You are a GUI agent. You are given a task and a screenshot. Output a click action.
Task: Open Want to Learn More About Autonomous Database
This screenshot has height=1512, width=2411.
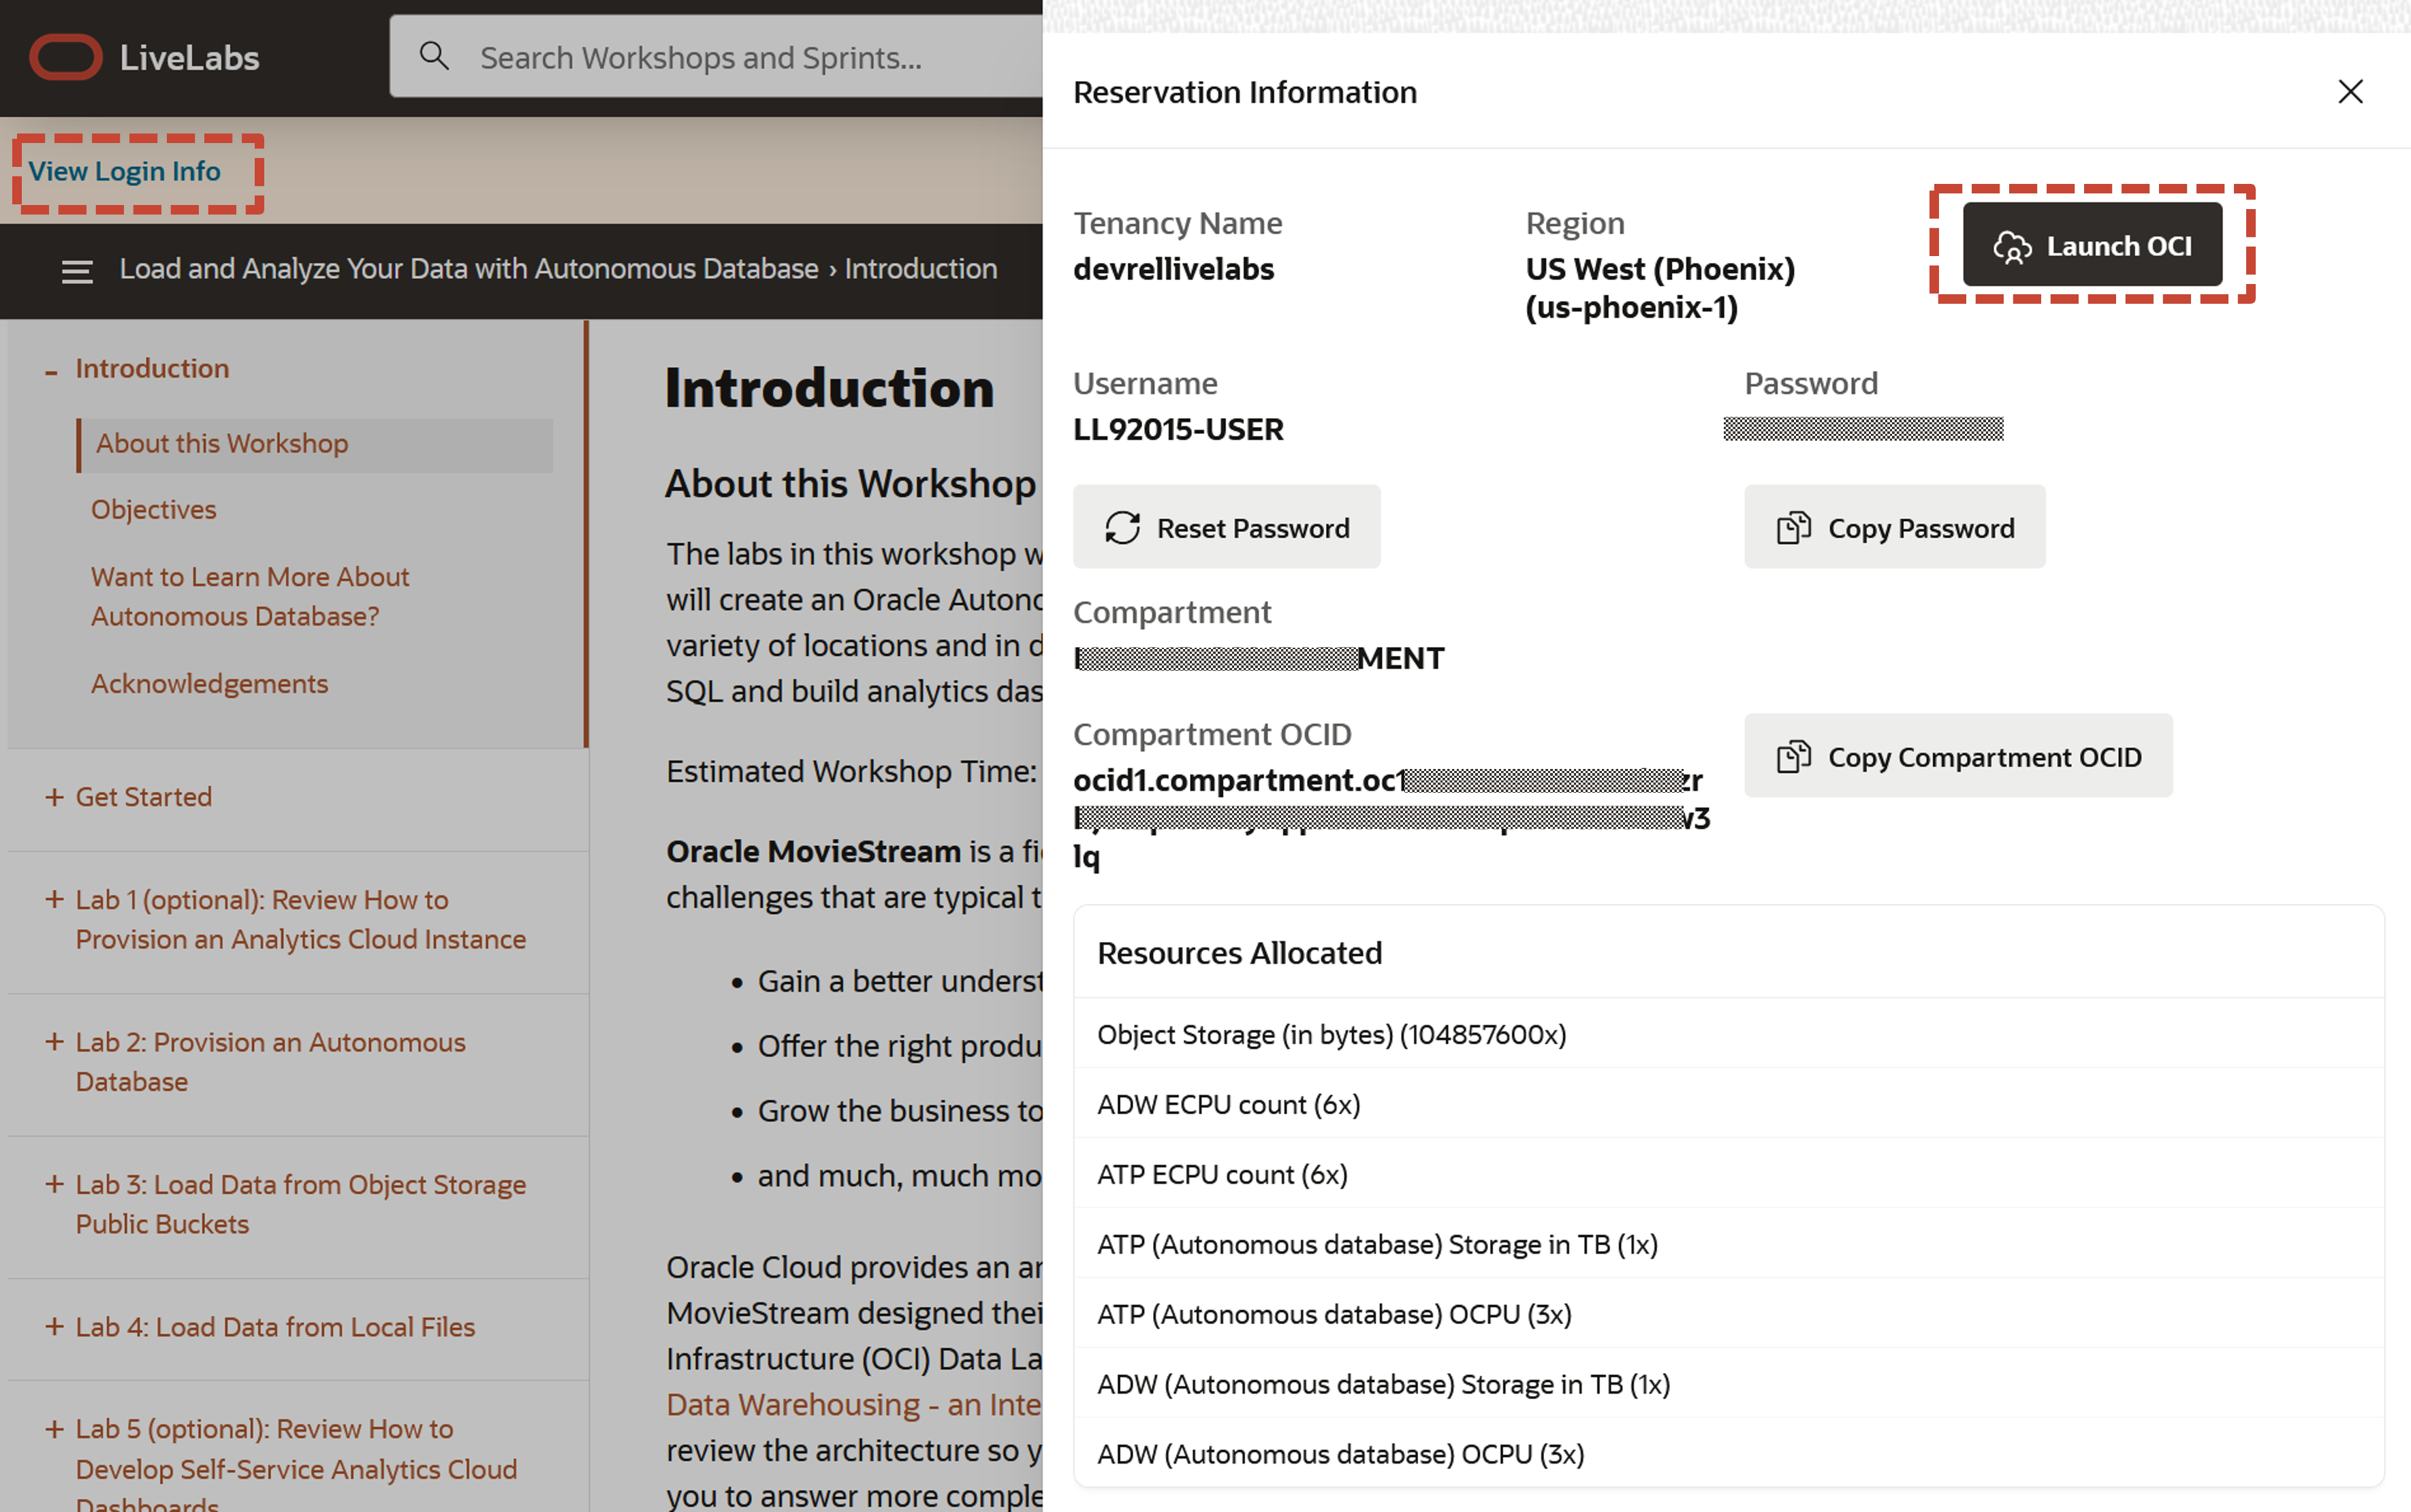click(x=250, y=597)
